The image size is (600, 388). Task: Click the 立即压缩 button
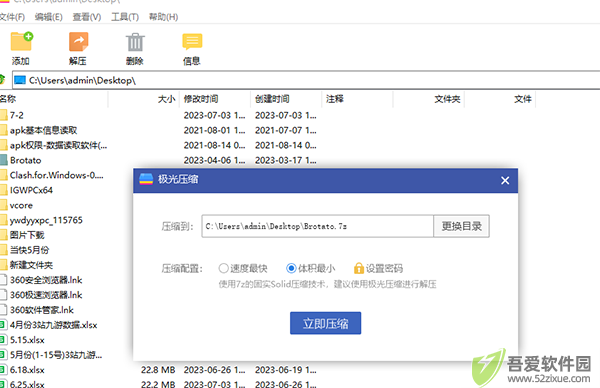(325, 323)
